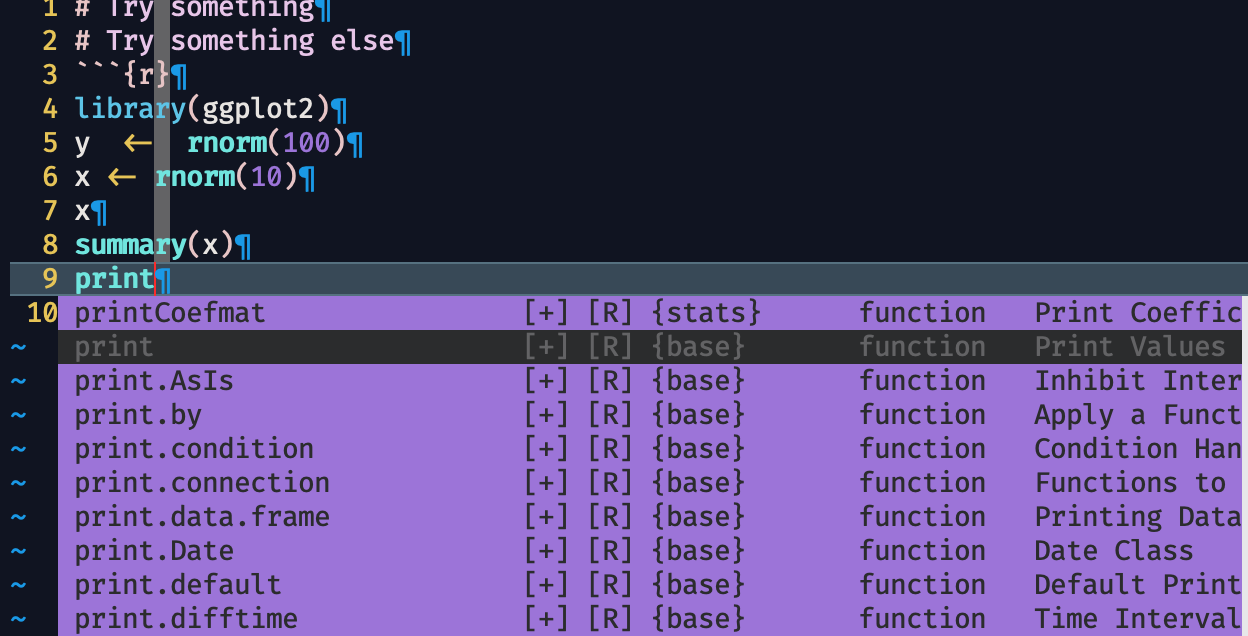
Task: Click 'Apply a Funct' description text
Action: tap(1138, 415)
